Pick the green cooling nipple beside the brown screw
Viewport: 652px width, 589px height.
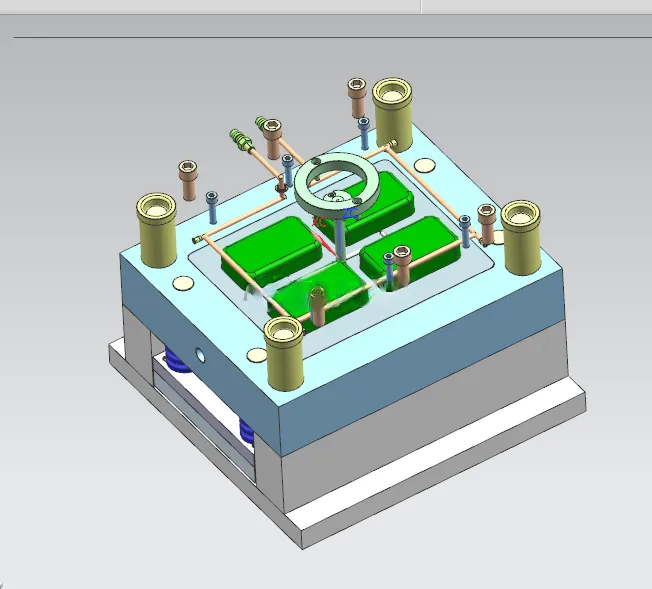[260, 122]
